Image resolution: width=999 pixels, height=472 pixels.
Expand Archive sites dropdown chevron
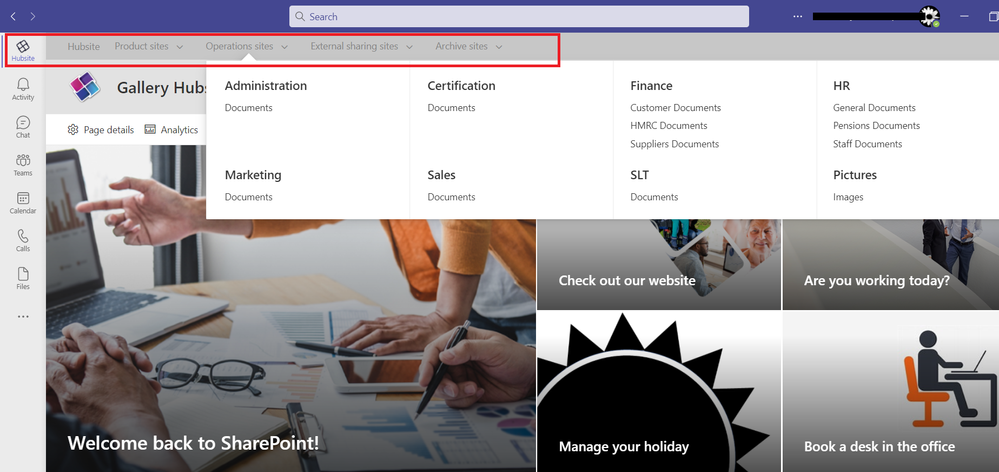pos(499,46)
